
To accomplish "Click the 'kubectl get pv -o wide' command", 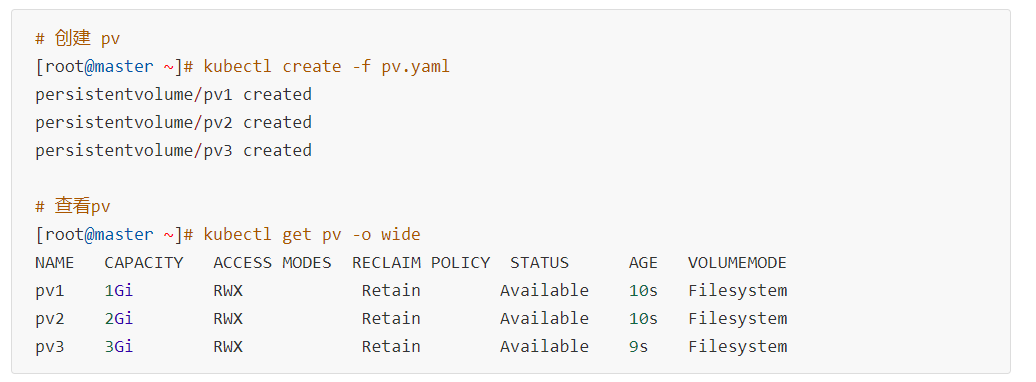I will (x=312, y=235).
